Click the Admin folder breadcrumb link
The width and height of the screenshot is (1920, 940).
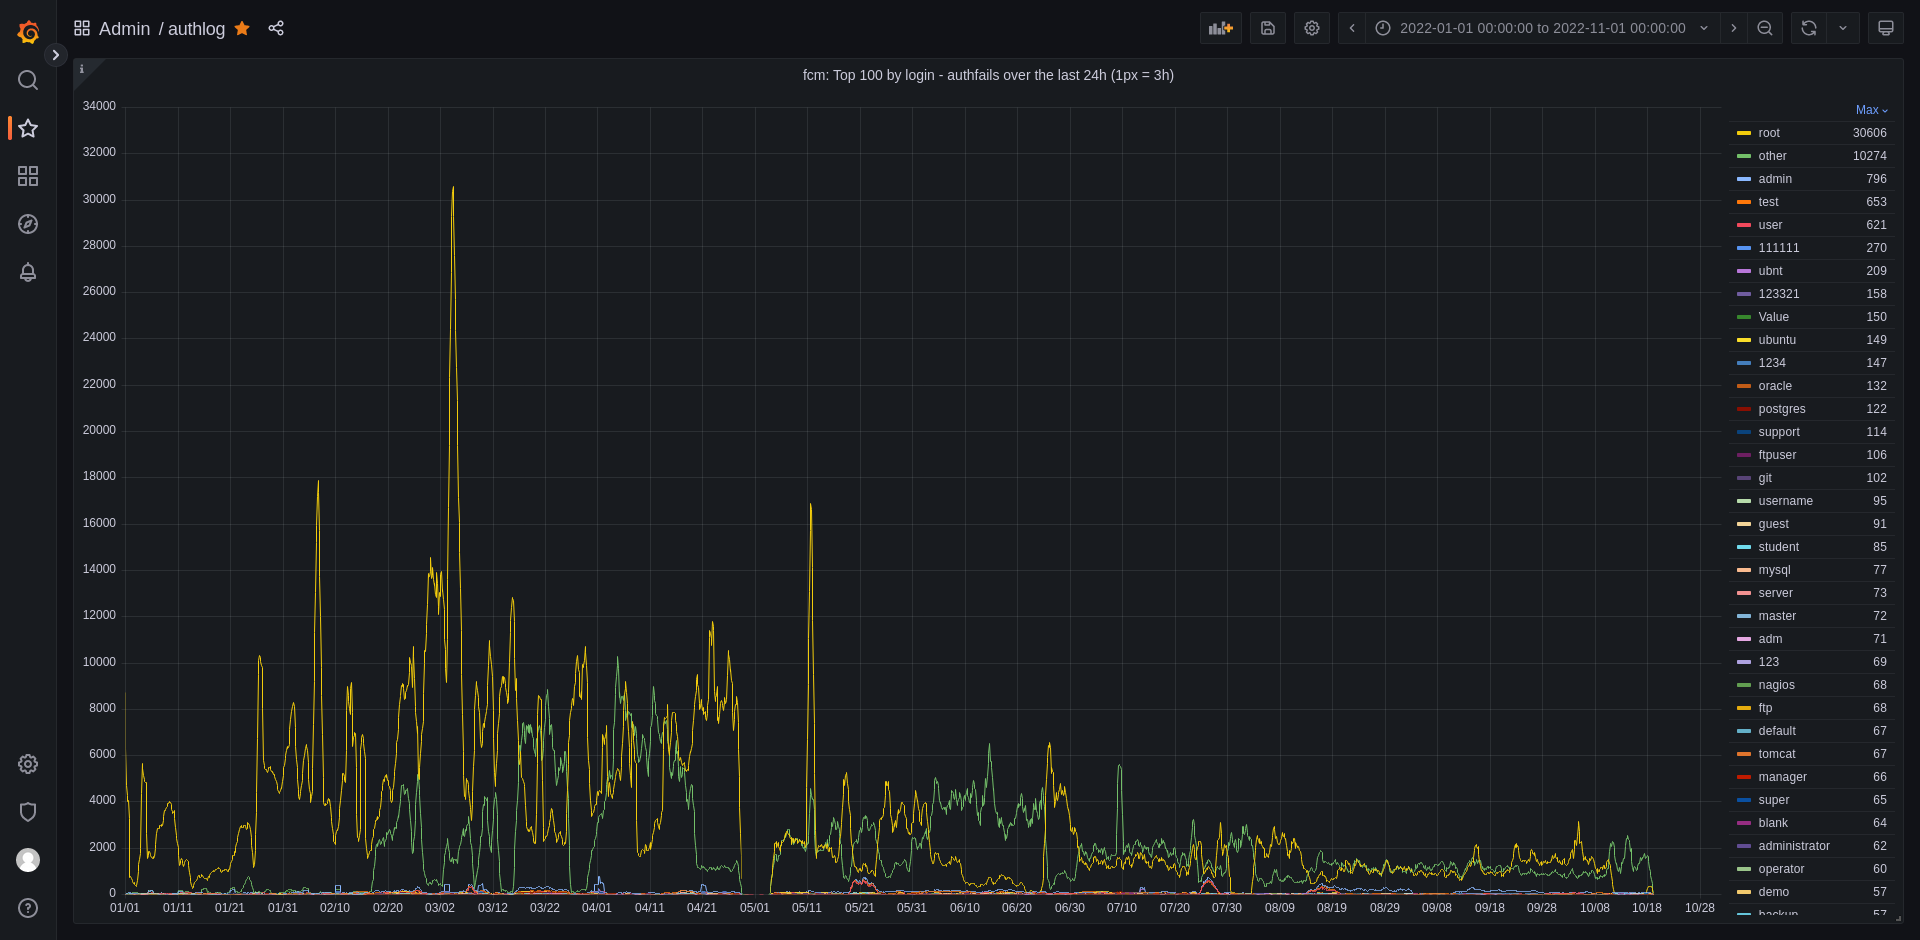pyautogui.click(x=124, y=29)
